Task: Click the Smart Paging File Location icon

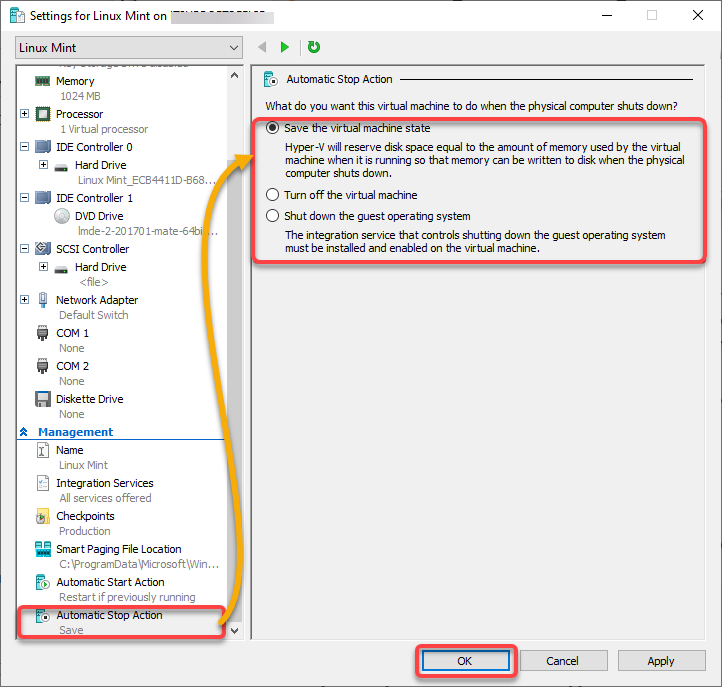Action: (43, 549)
